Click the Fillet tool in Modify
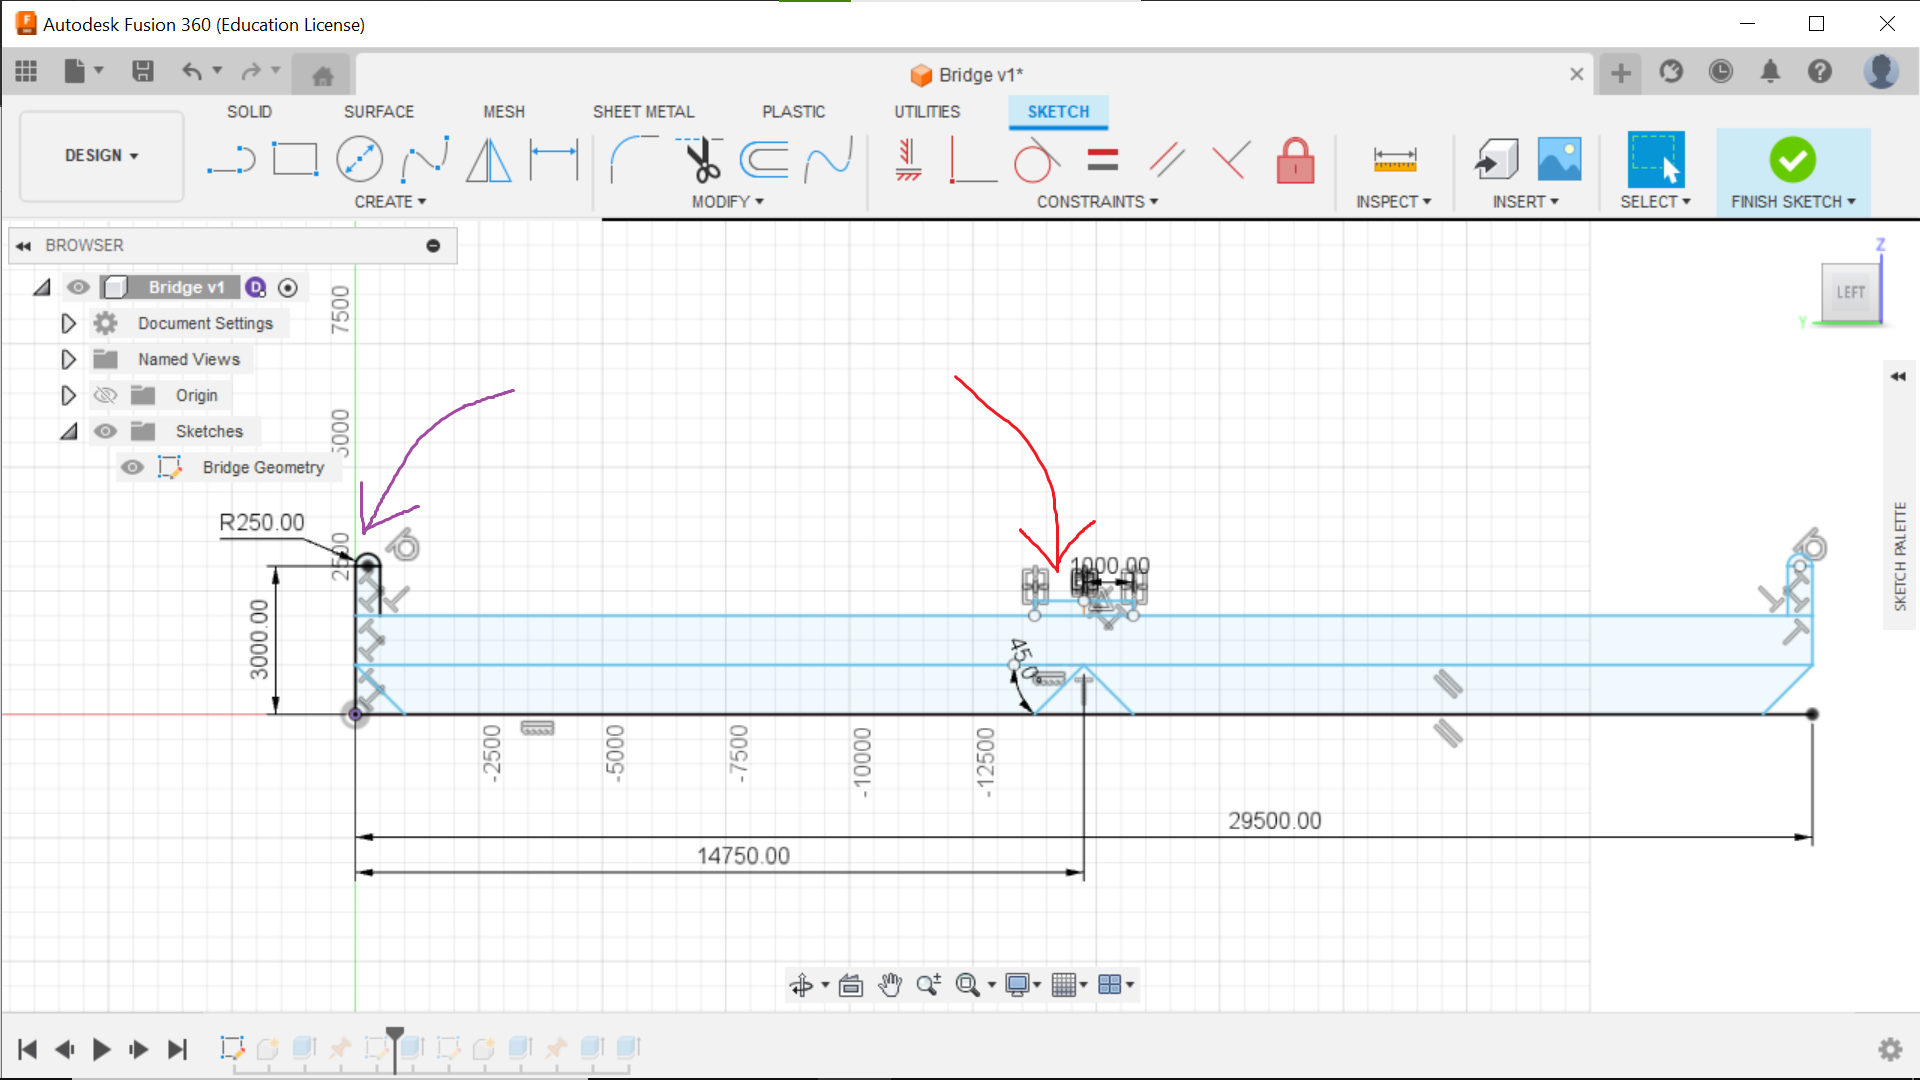This screenshot has width=1920, height=1080. [x=634, y=160]
